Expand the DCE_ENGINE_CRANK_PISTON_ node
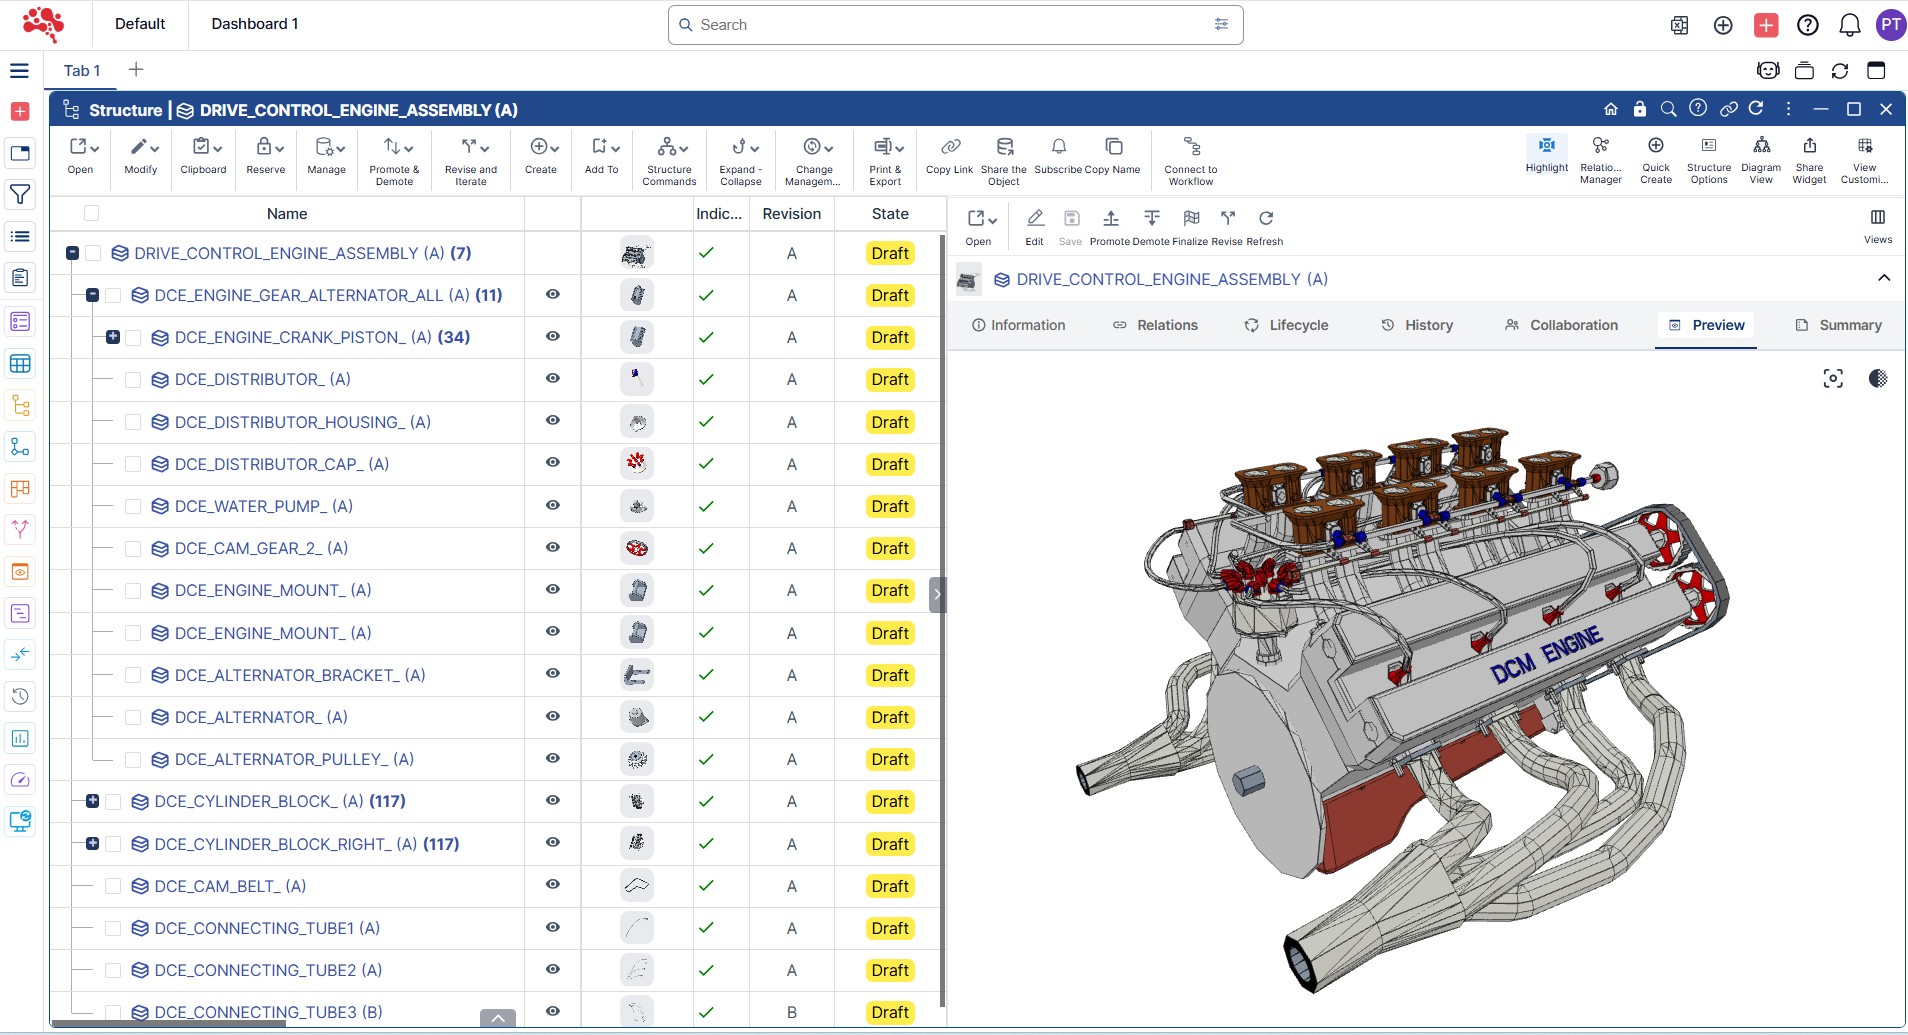 point(113,338)
